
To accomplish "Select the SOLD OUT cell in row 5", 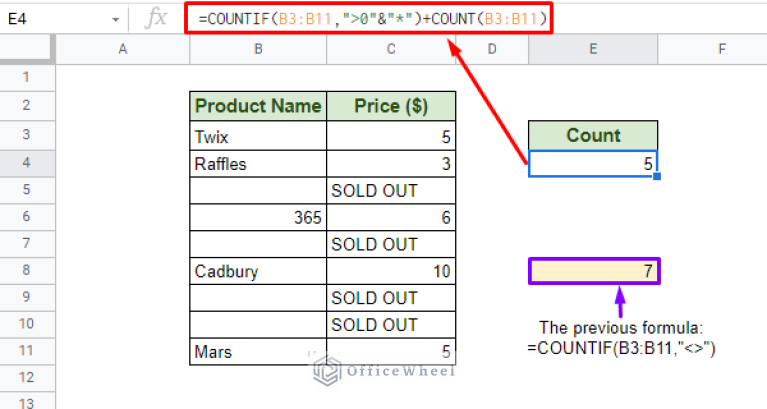I will click(391, 190).
